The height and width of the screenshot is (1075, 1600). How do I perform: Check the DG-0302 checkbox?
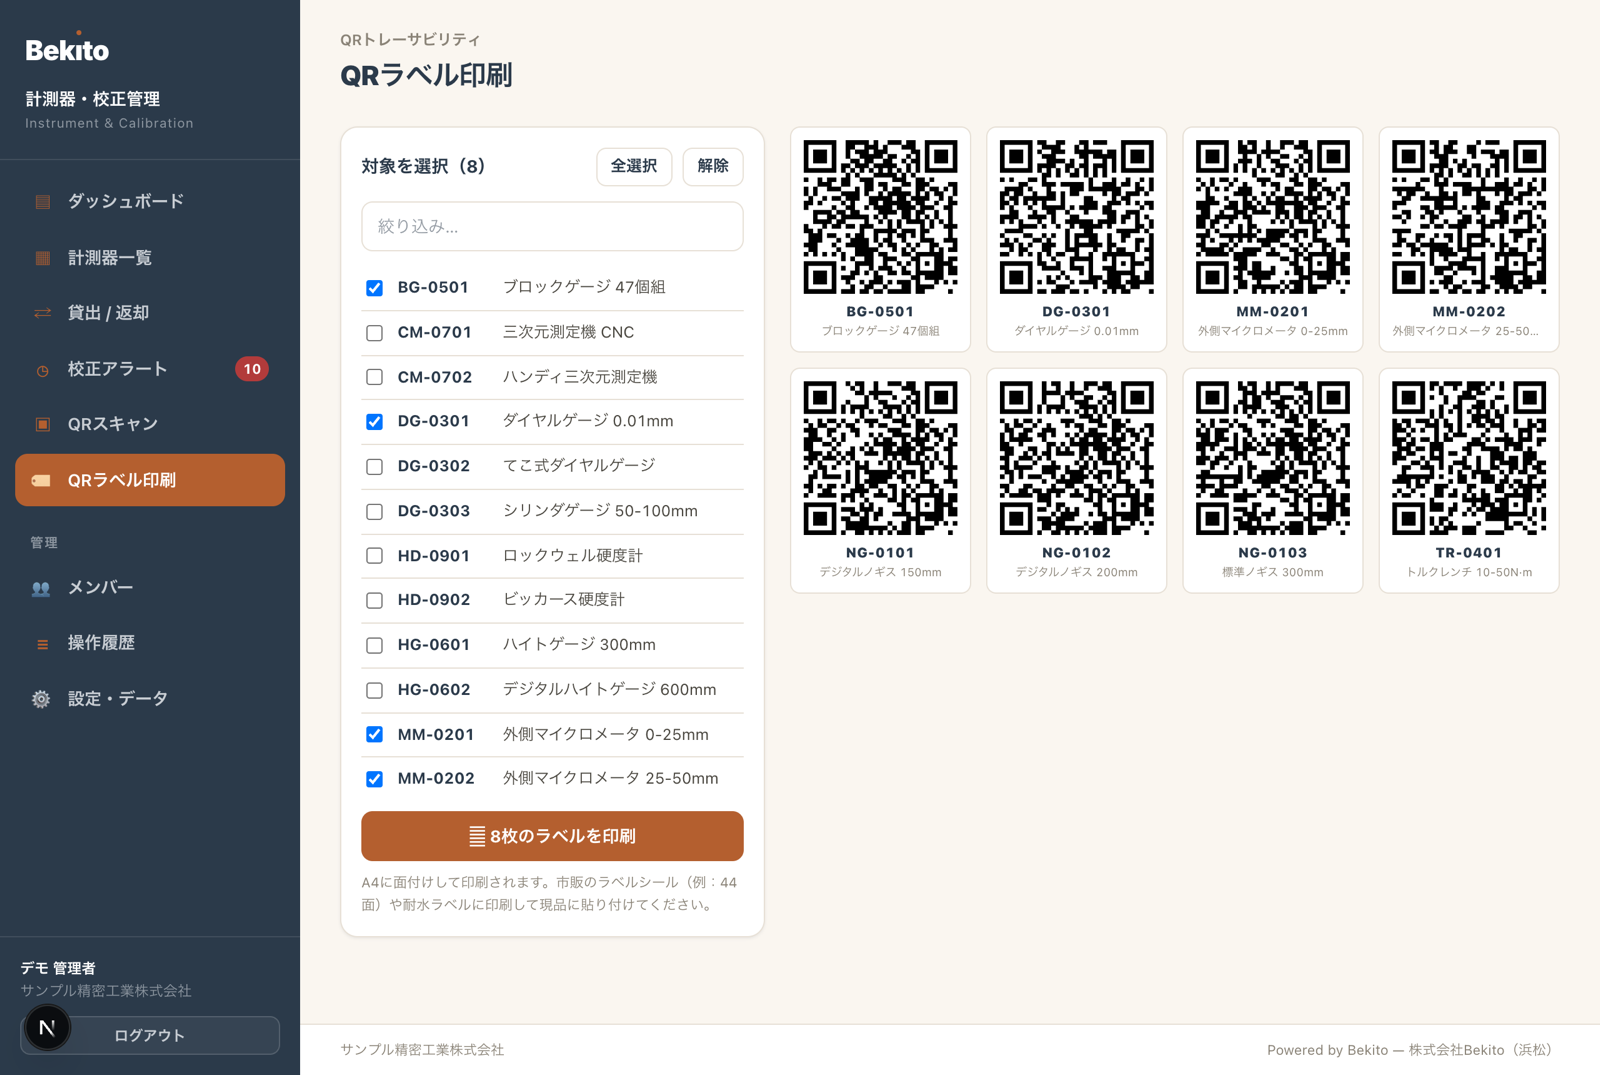[x=374, y=467]
